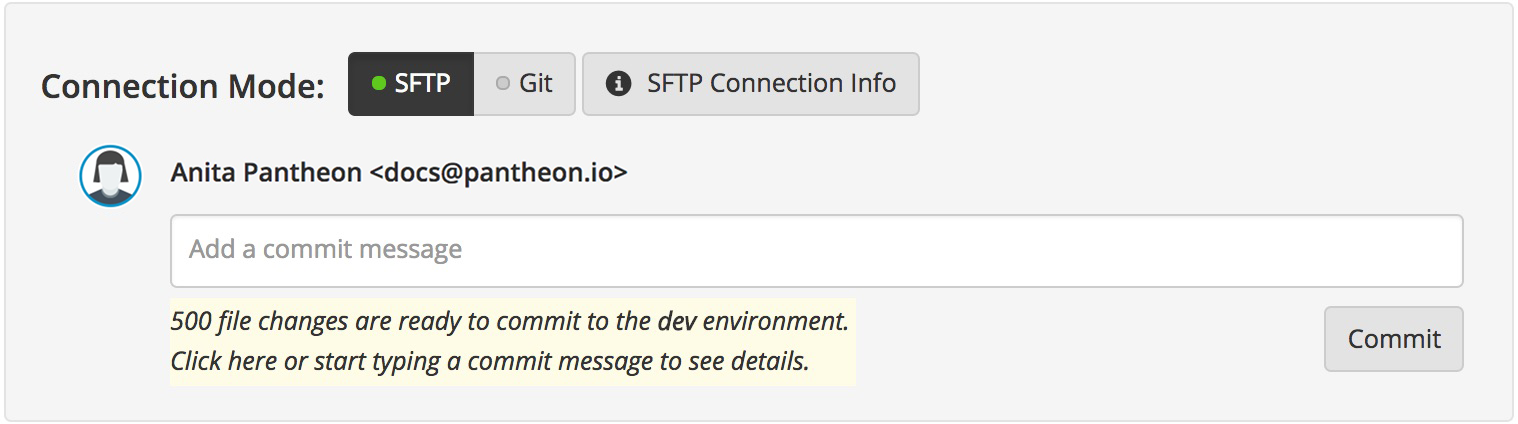The height and width of the screenshot is (424, 1518).
Task: Click Anita Pantheon's avatar icon
Action: [110, 177]
